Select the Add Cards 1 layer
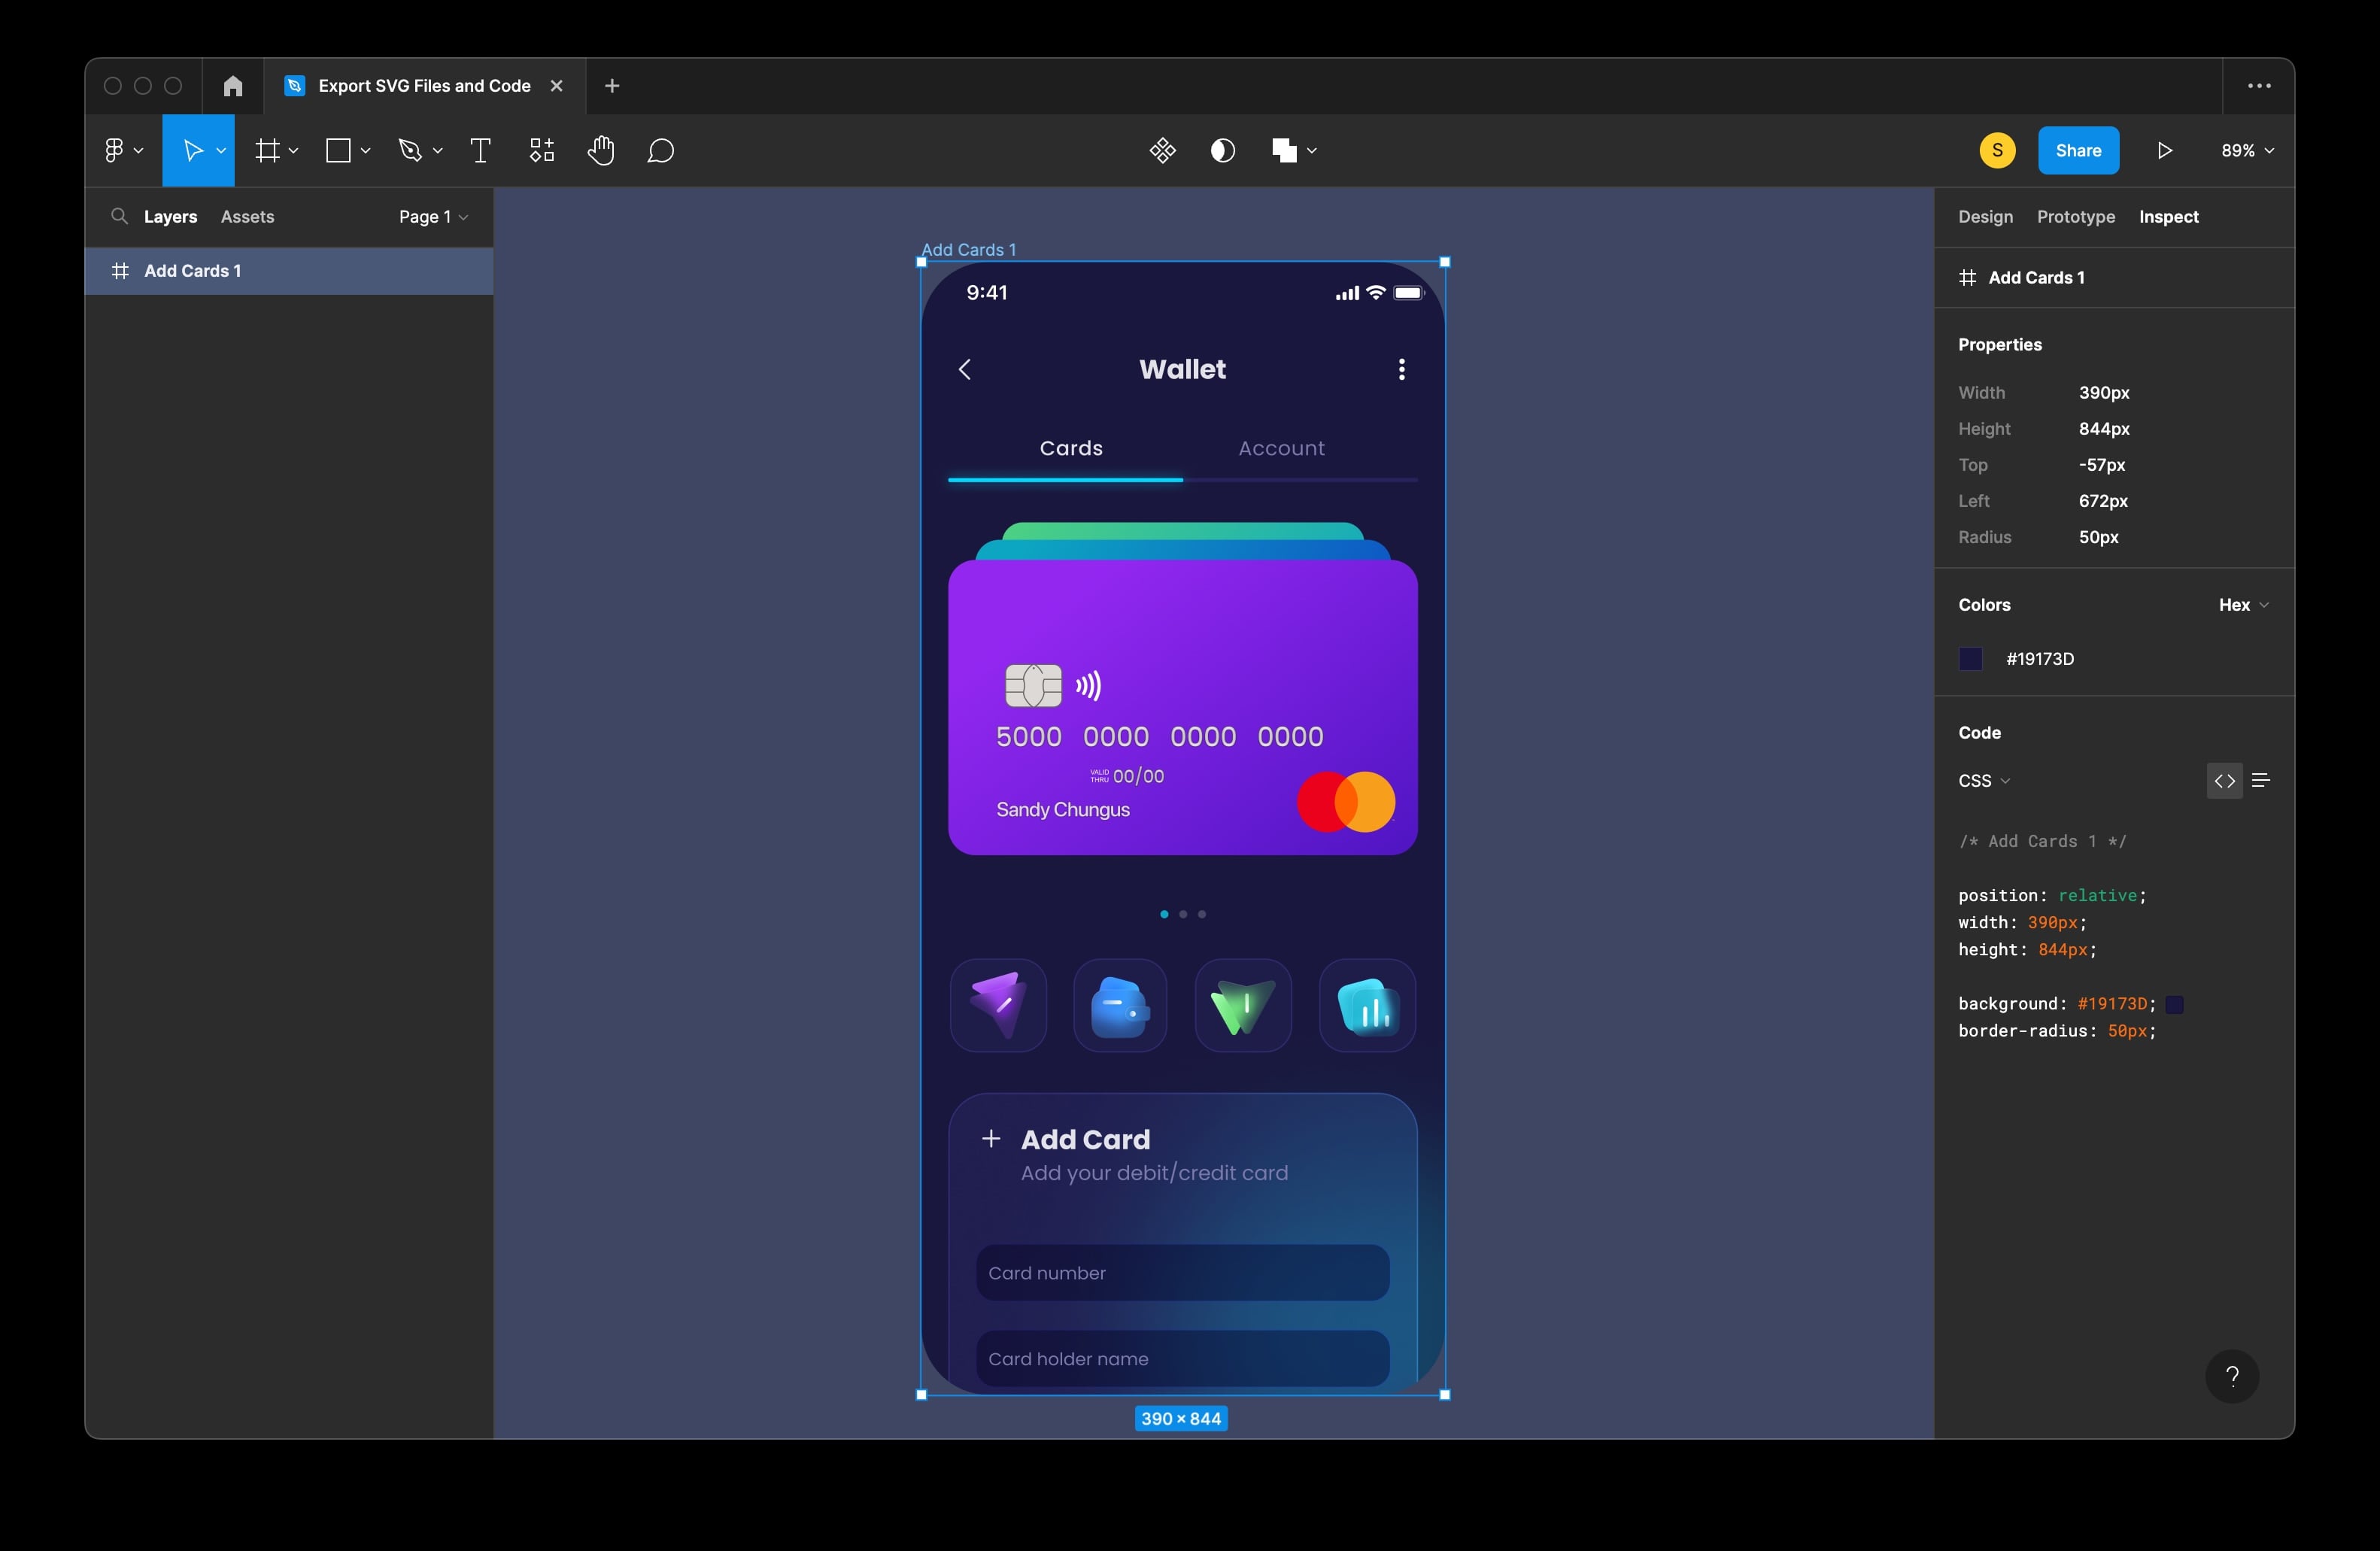The width and height of the screenshot is (2380, 1551). tap(192, 270)
